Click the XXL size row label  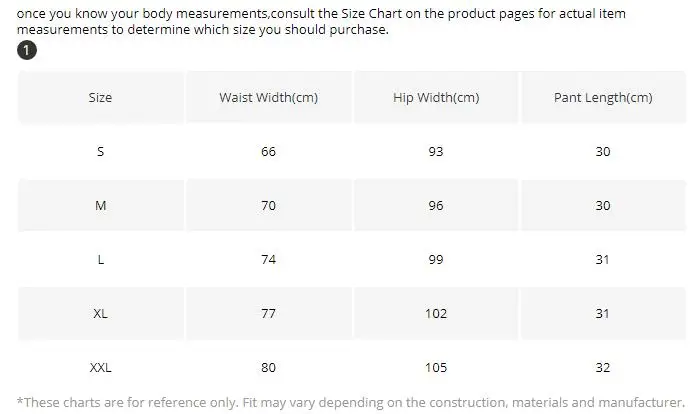101,367
